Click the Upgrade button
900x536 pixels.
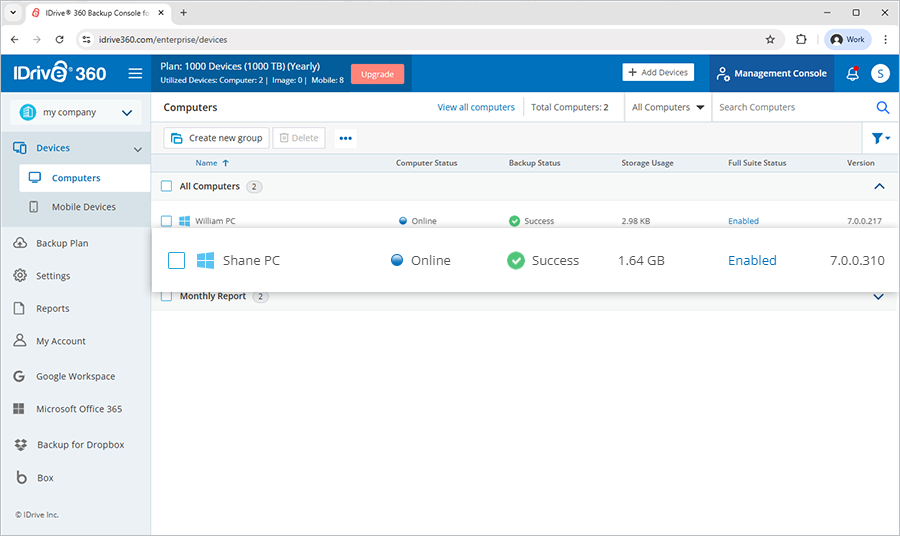pos(377,74)
